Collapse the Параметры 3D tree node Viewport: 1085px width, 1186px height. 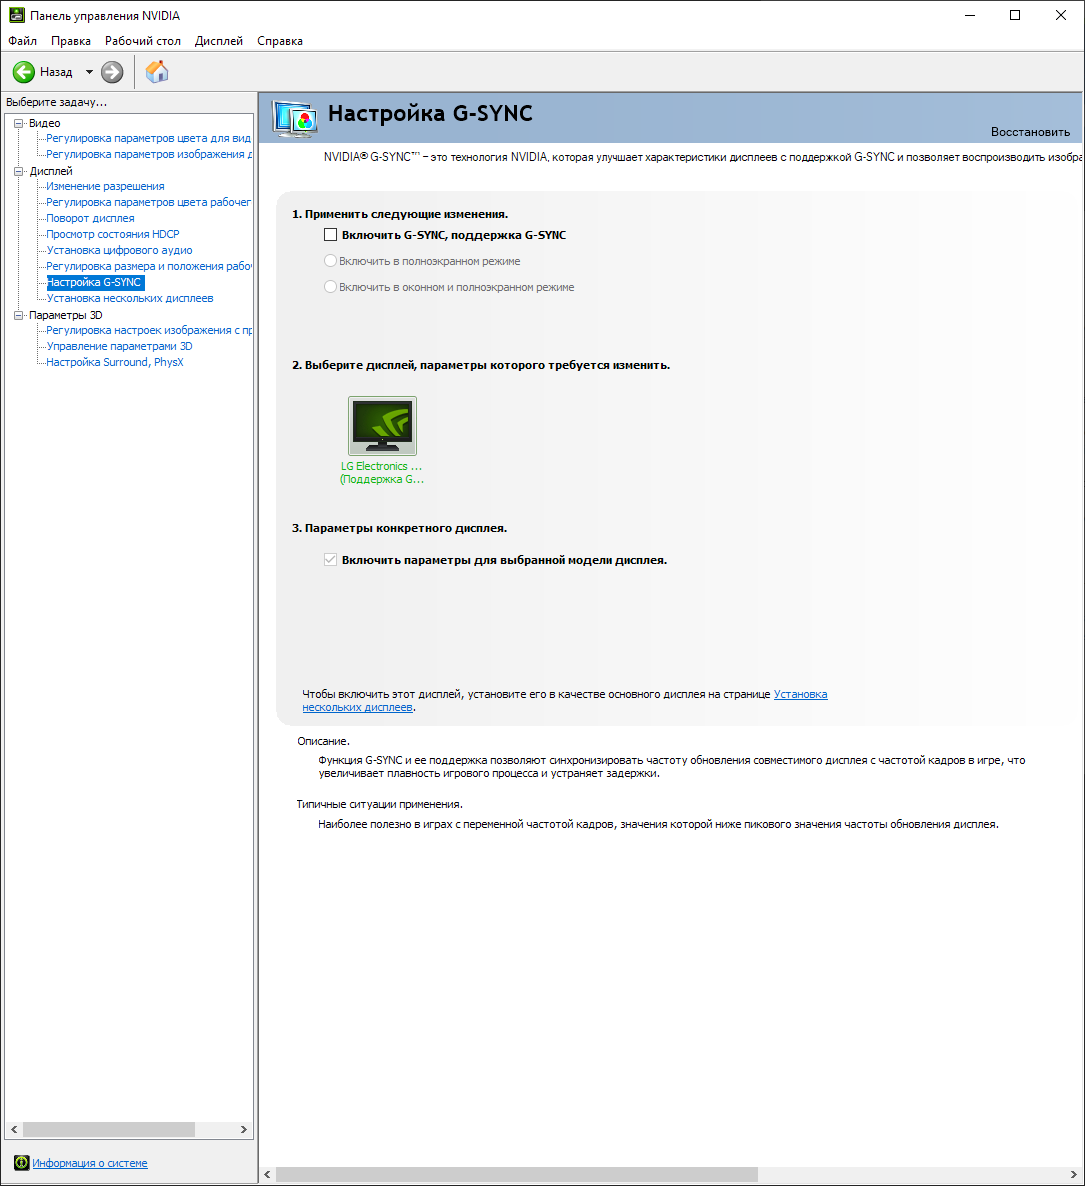pos(18,315)
